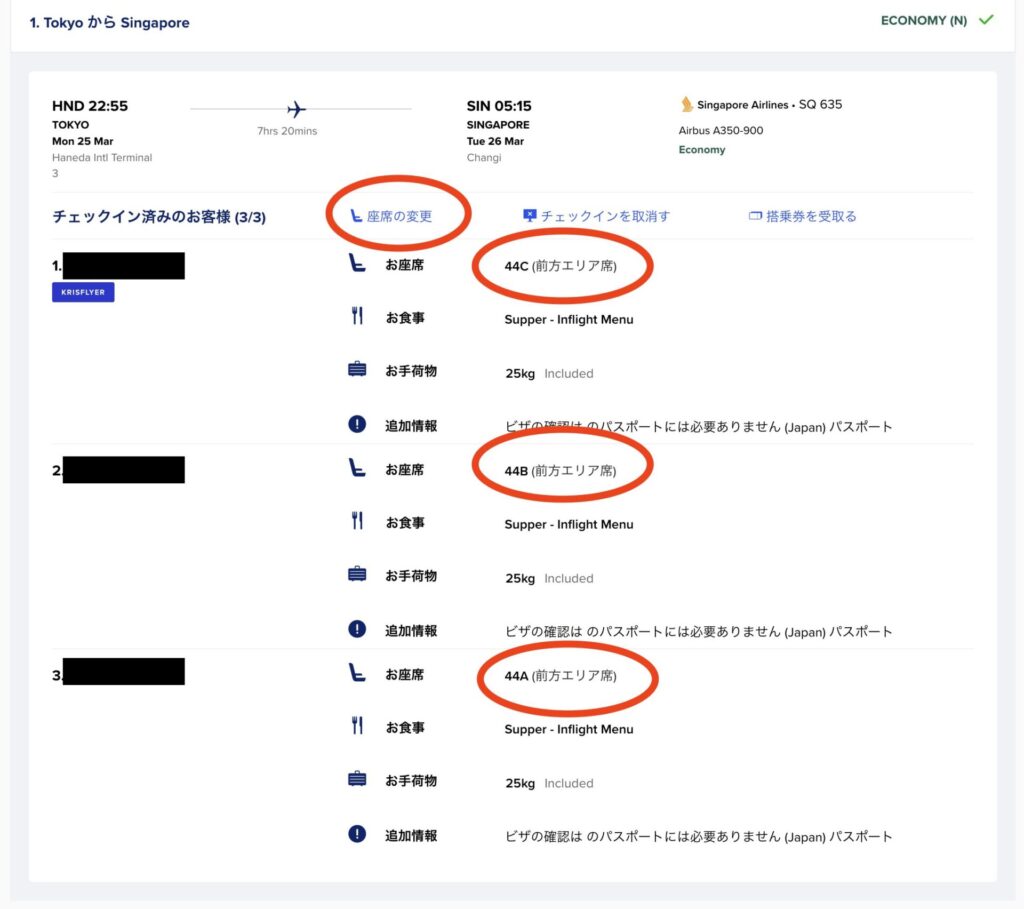Click the departure time HND 22:55
1024x909 pixels.
pyautogui.click(x=90, y=106)
